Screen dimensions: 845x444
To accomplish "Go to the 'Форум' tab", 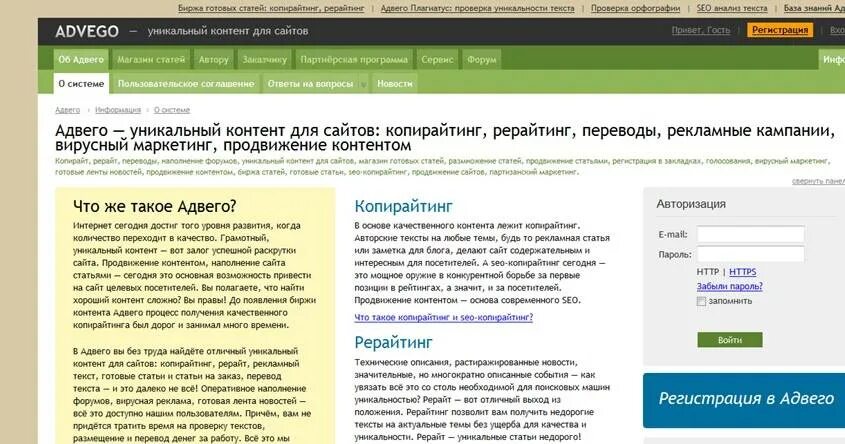I will [x=481, y=59].
